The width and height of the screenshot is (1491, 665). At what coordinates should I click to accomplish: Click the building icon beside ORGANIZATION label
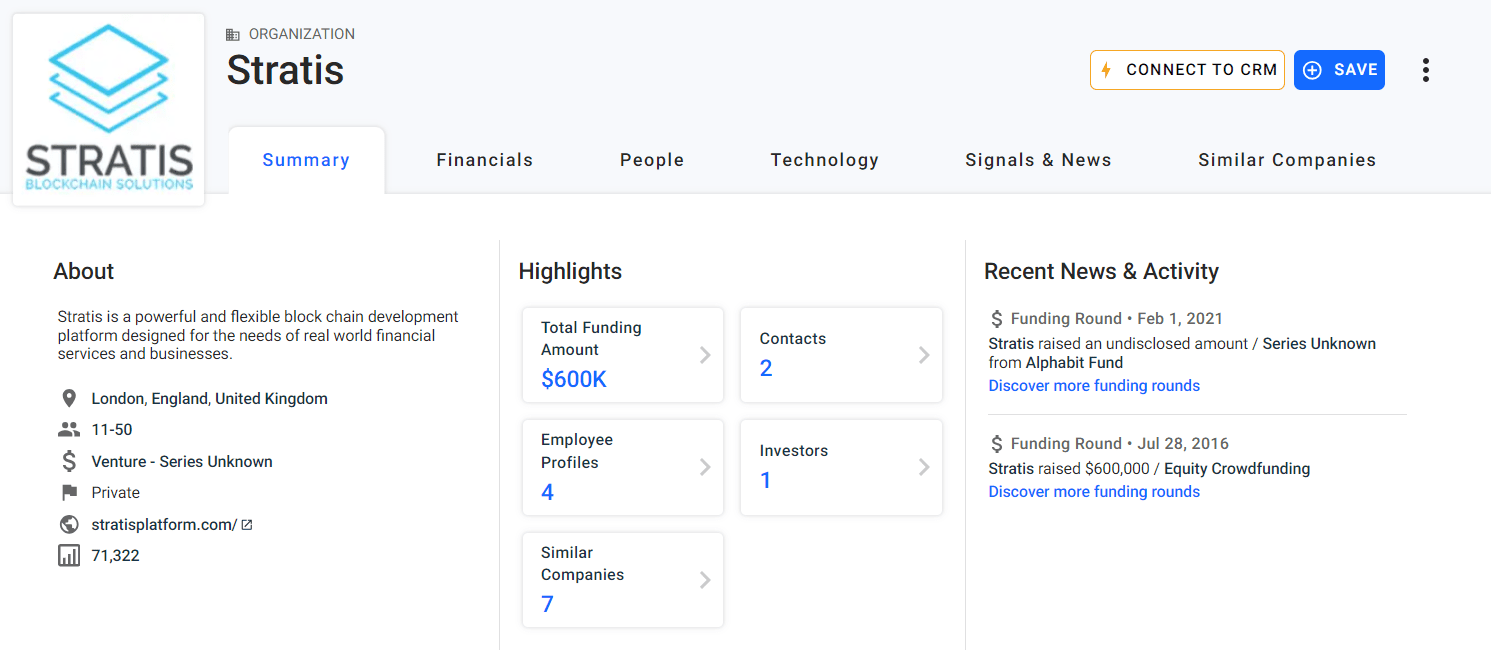pos(233,33)
